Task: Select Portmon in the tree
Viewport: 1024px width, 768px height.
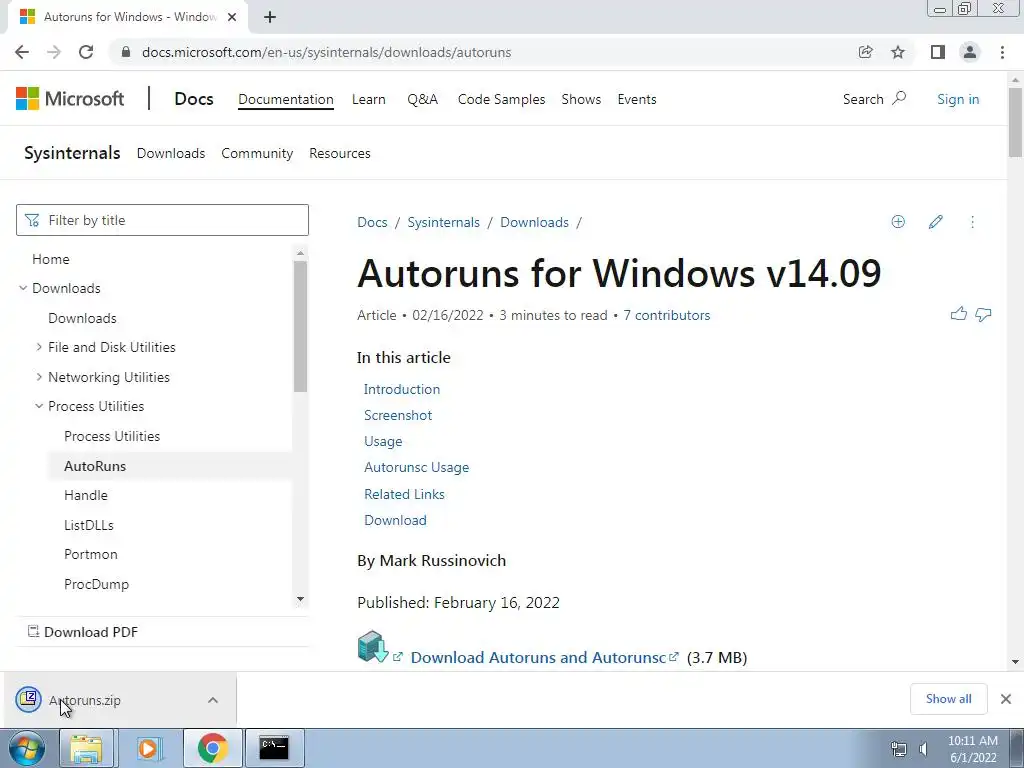Action: (91, 554)
